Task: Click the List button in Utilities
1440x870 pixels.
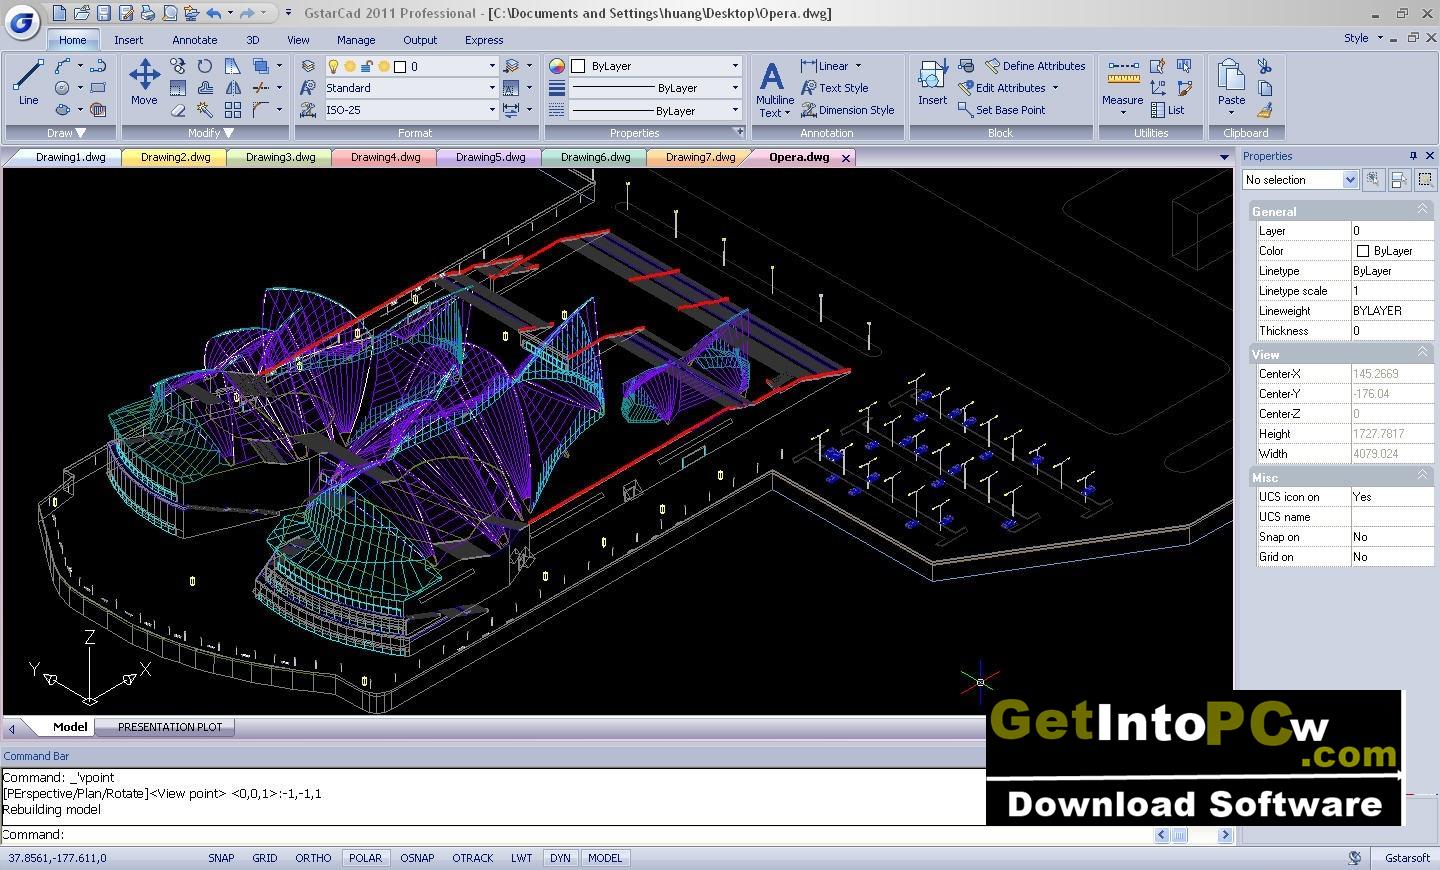Action: tap(1168, 110)
